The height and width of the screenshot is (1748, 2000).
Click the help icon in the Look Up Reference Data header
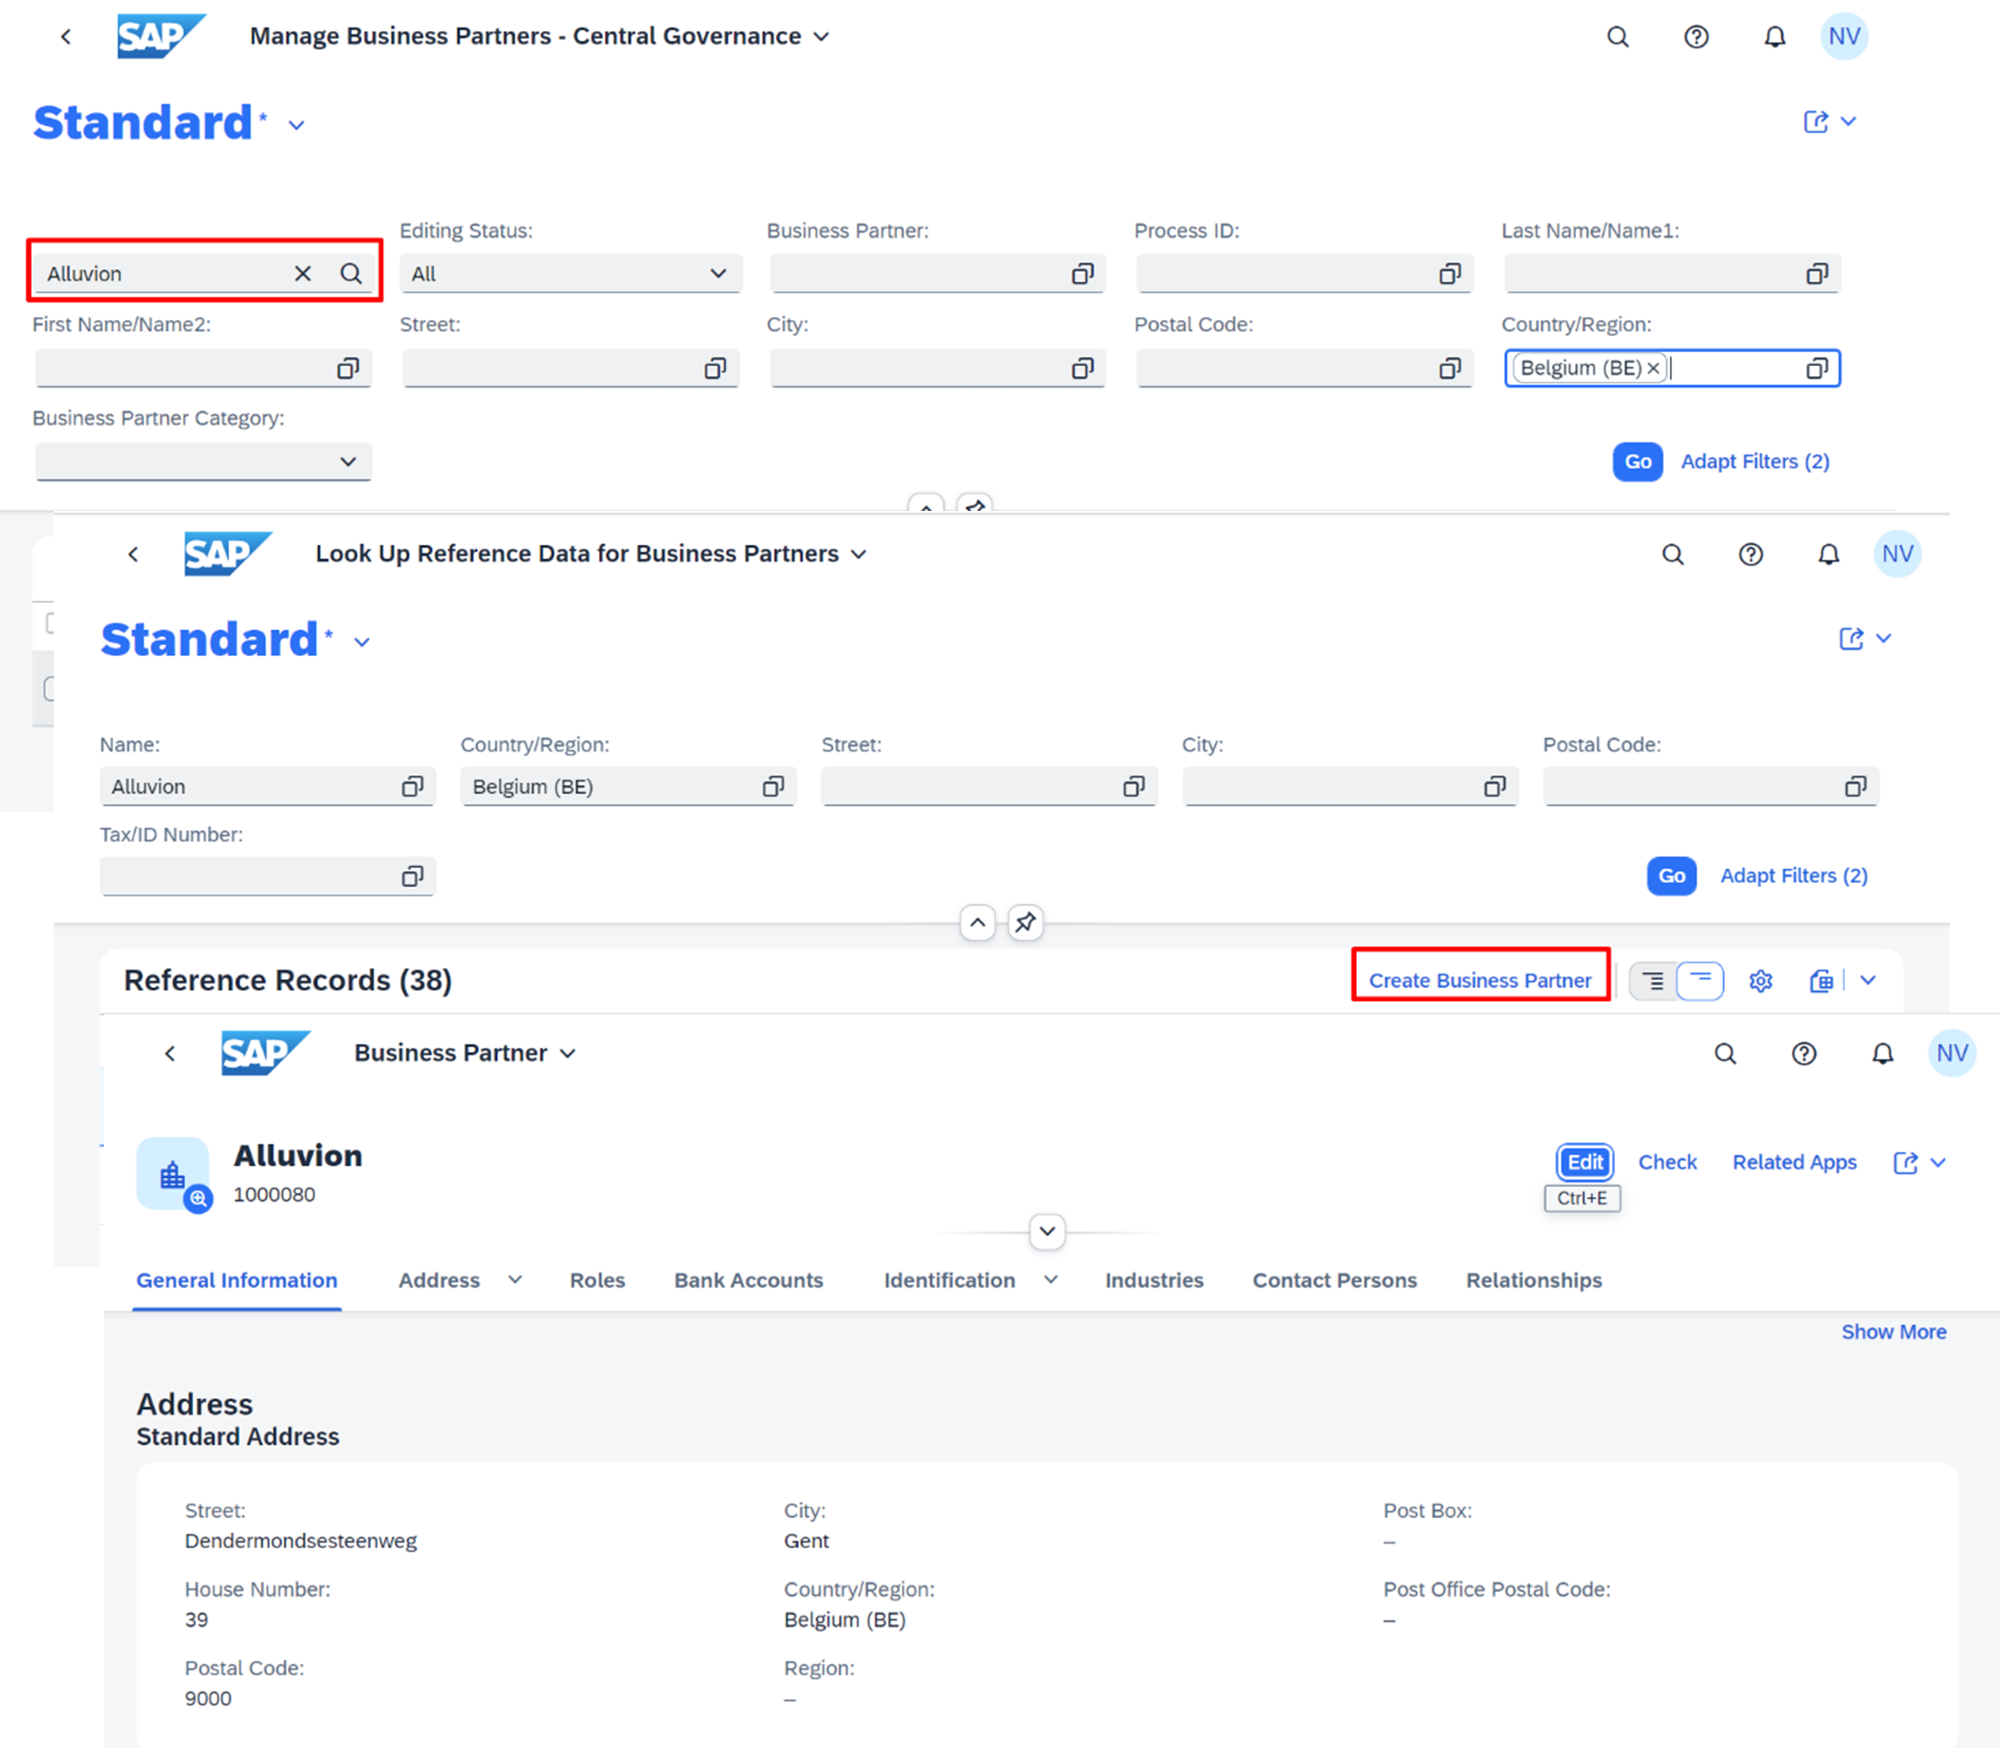(x=1750, y=554)
